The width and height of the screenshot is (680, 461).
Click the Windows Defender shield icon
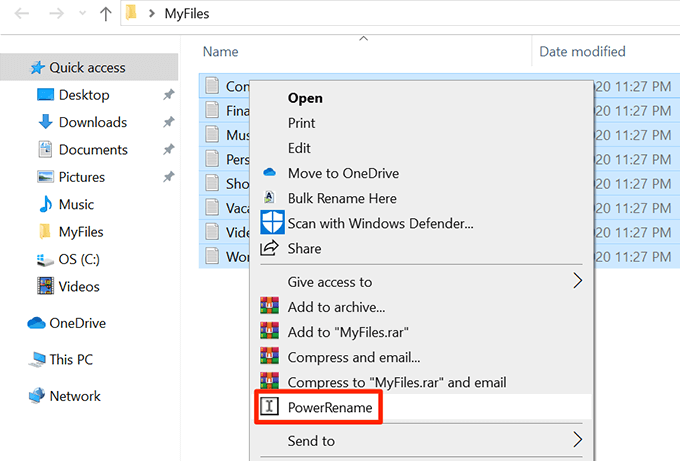click(x=271, y=223)
